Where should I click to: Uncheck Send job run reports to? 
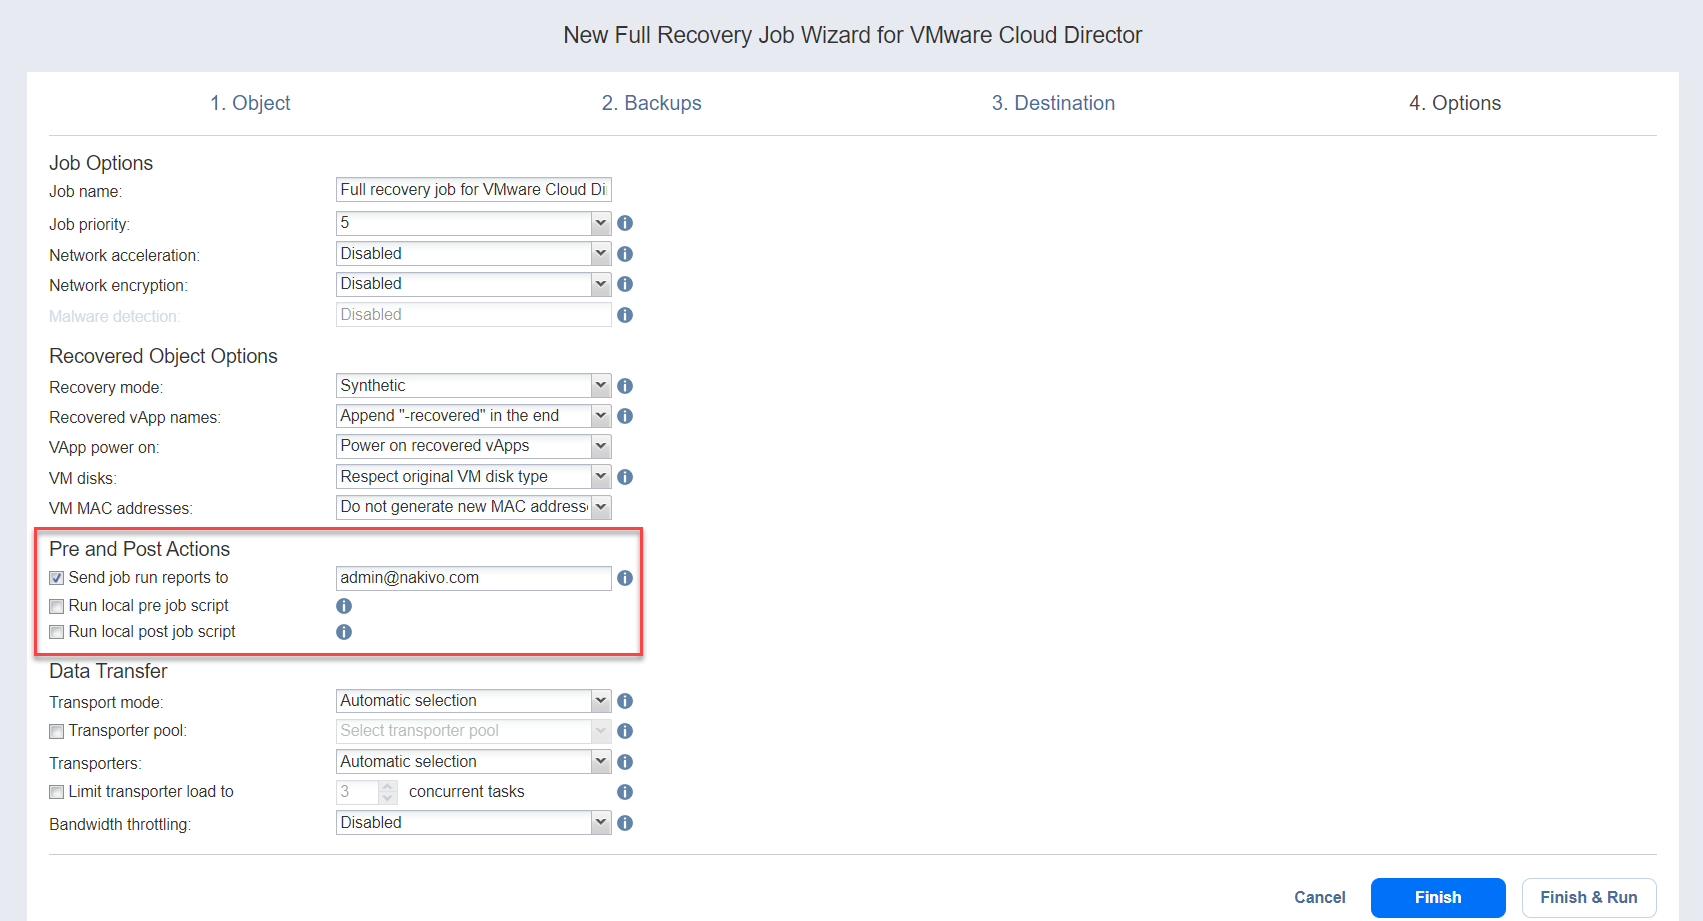pyautogui.click(x=57, y=578)
